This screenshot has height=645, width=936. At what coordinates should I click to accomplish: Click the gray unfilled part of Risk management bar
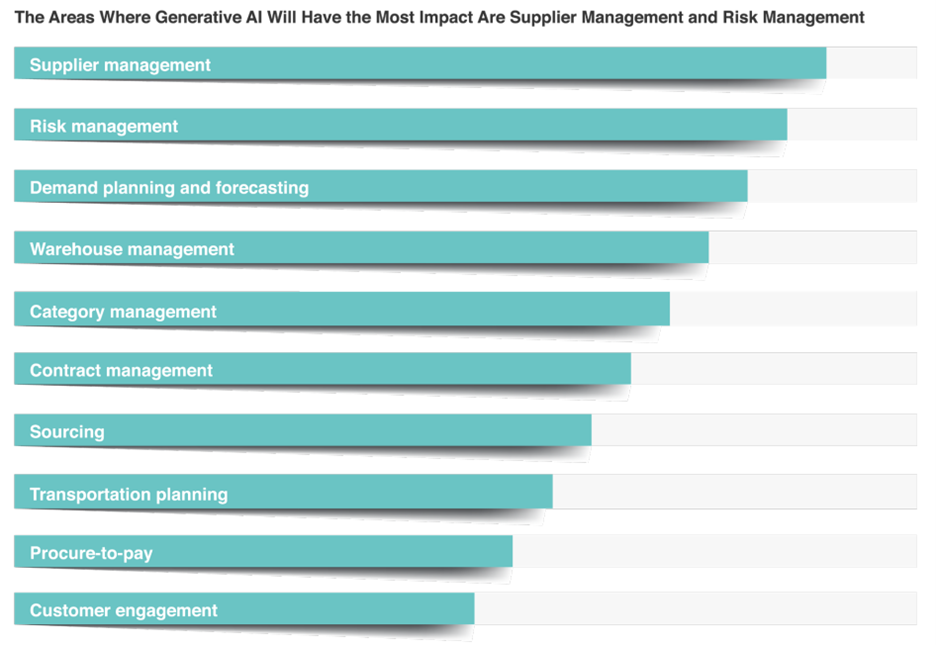851,124
